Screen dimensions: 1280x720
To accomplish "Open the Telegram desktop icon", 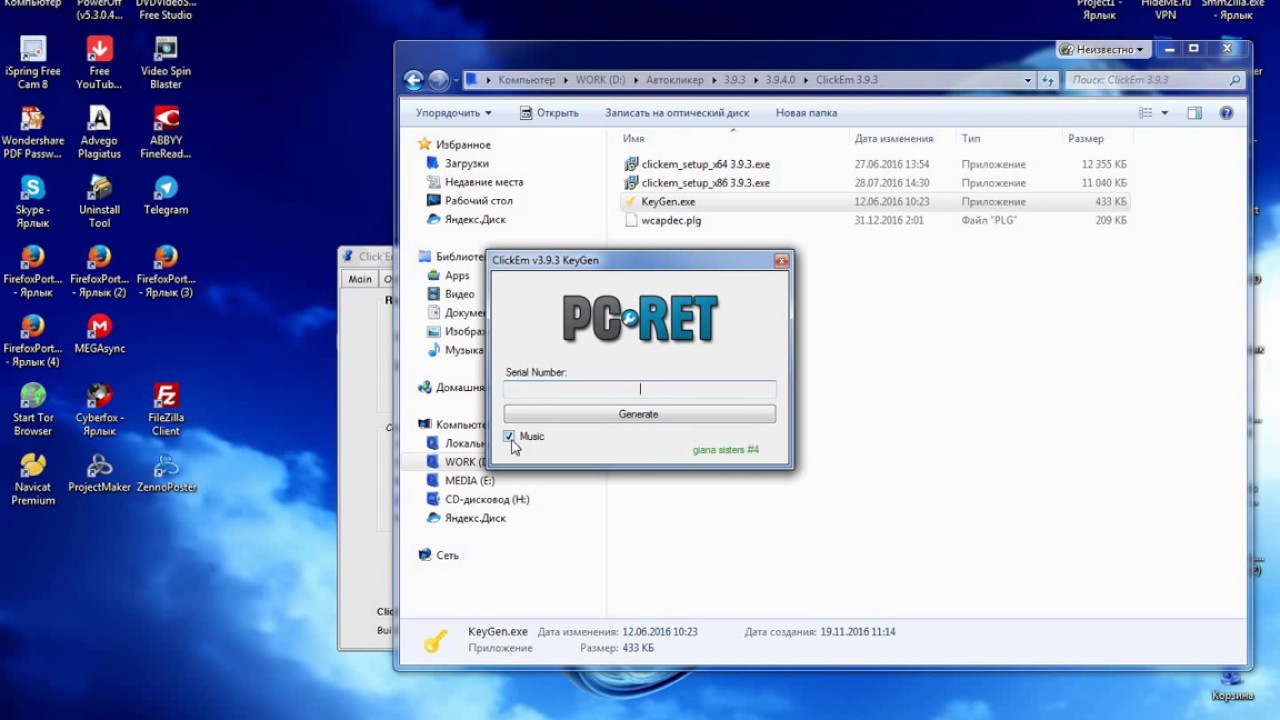I will click(166, 195).
